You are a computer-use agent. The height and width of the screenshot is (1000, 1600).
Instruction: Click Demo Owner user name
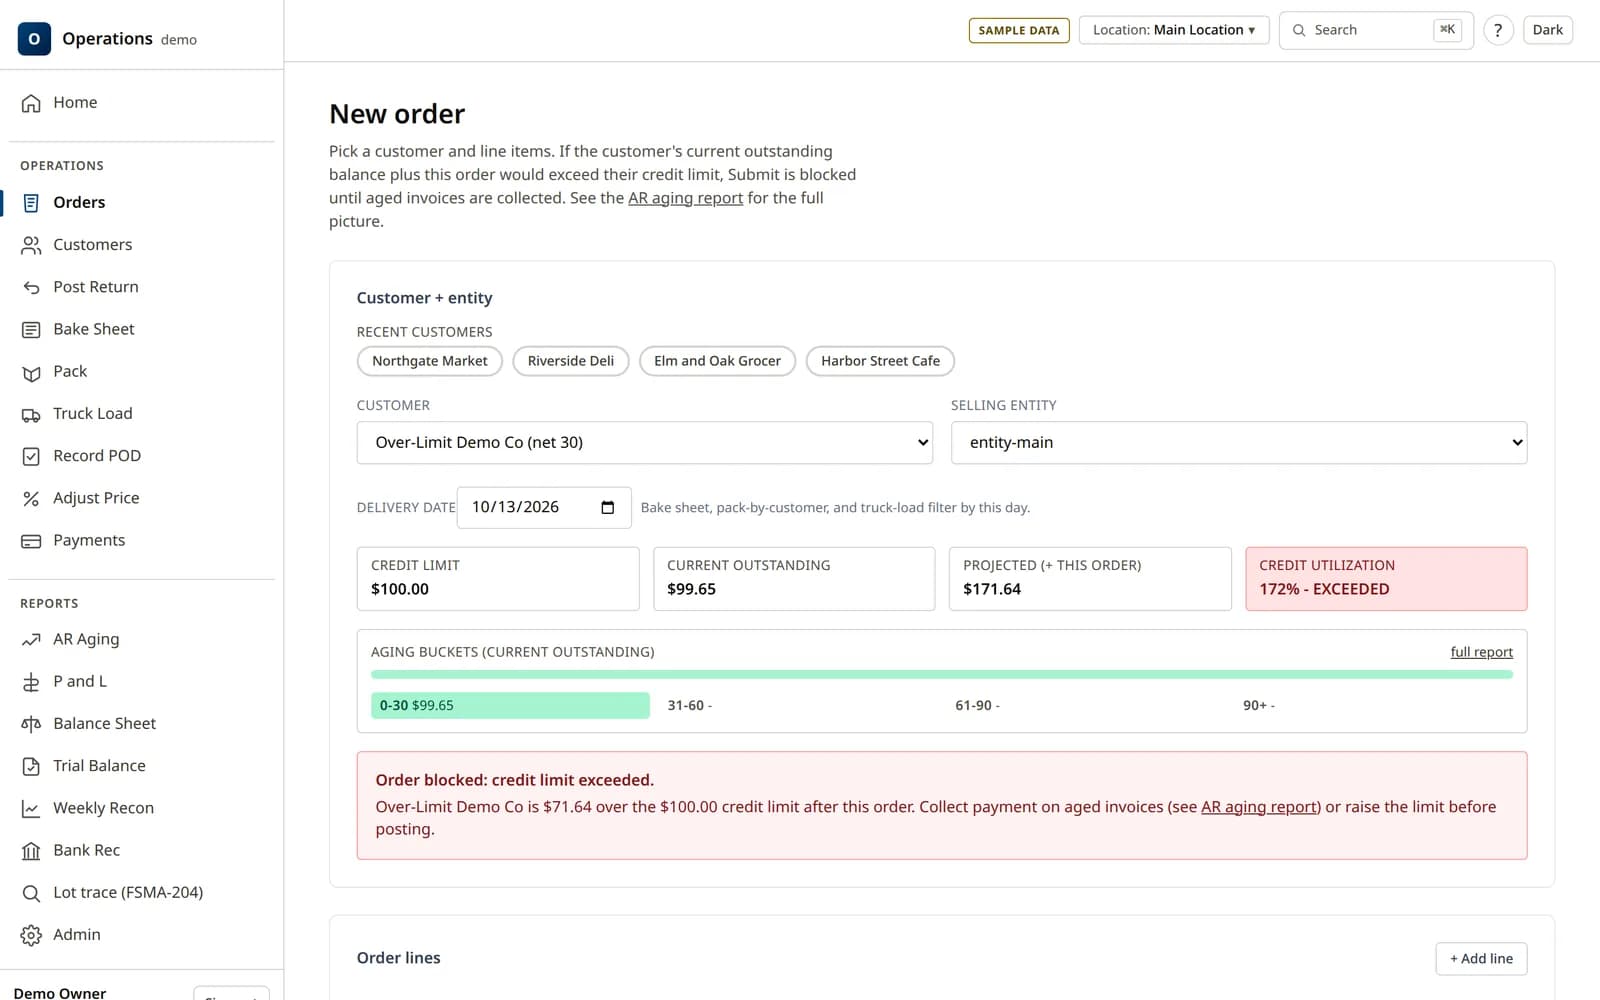click(60, 992)
